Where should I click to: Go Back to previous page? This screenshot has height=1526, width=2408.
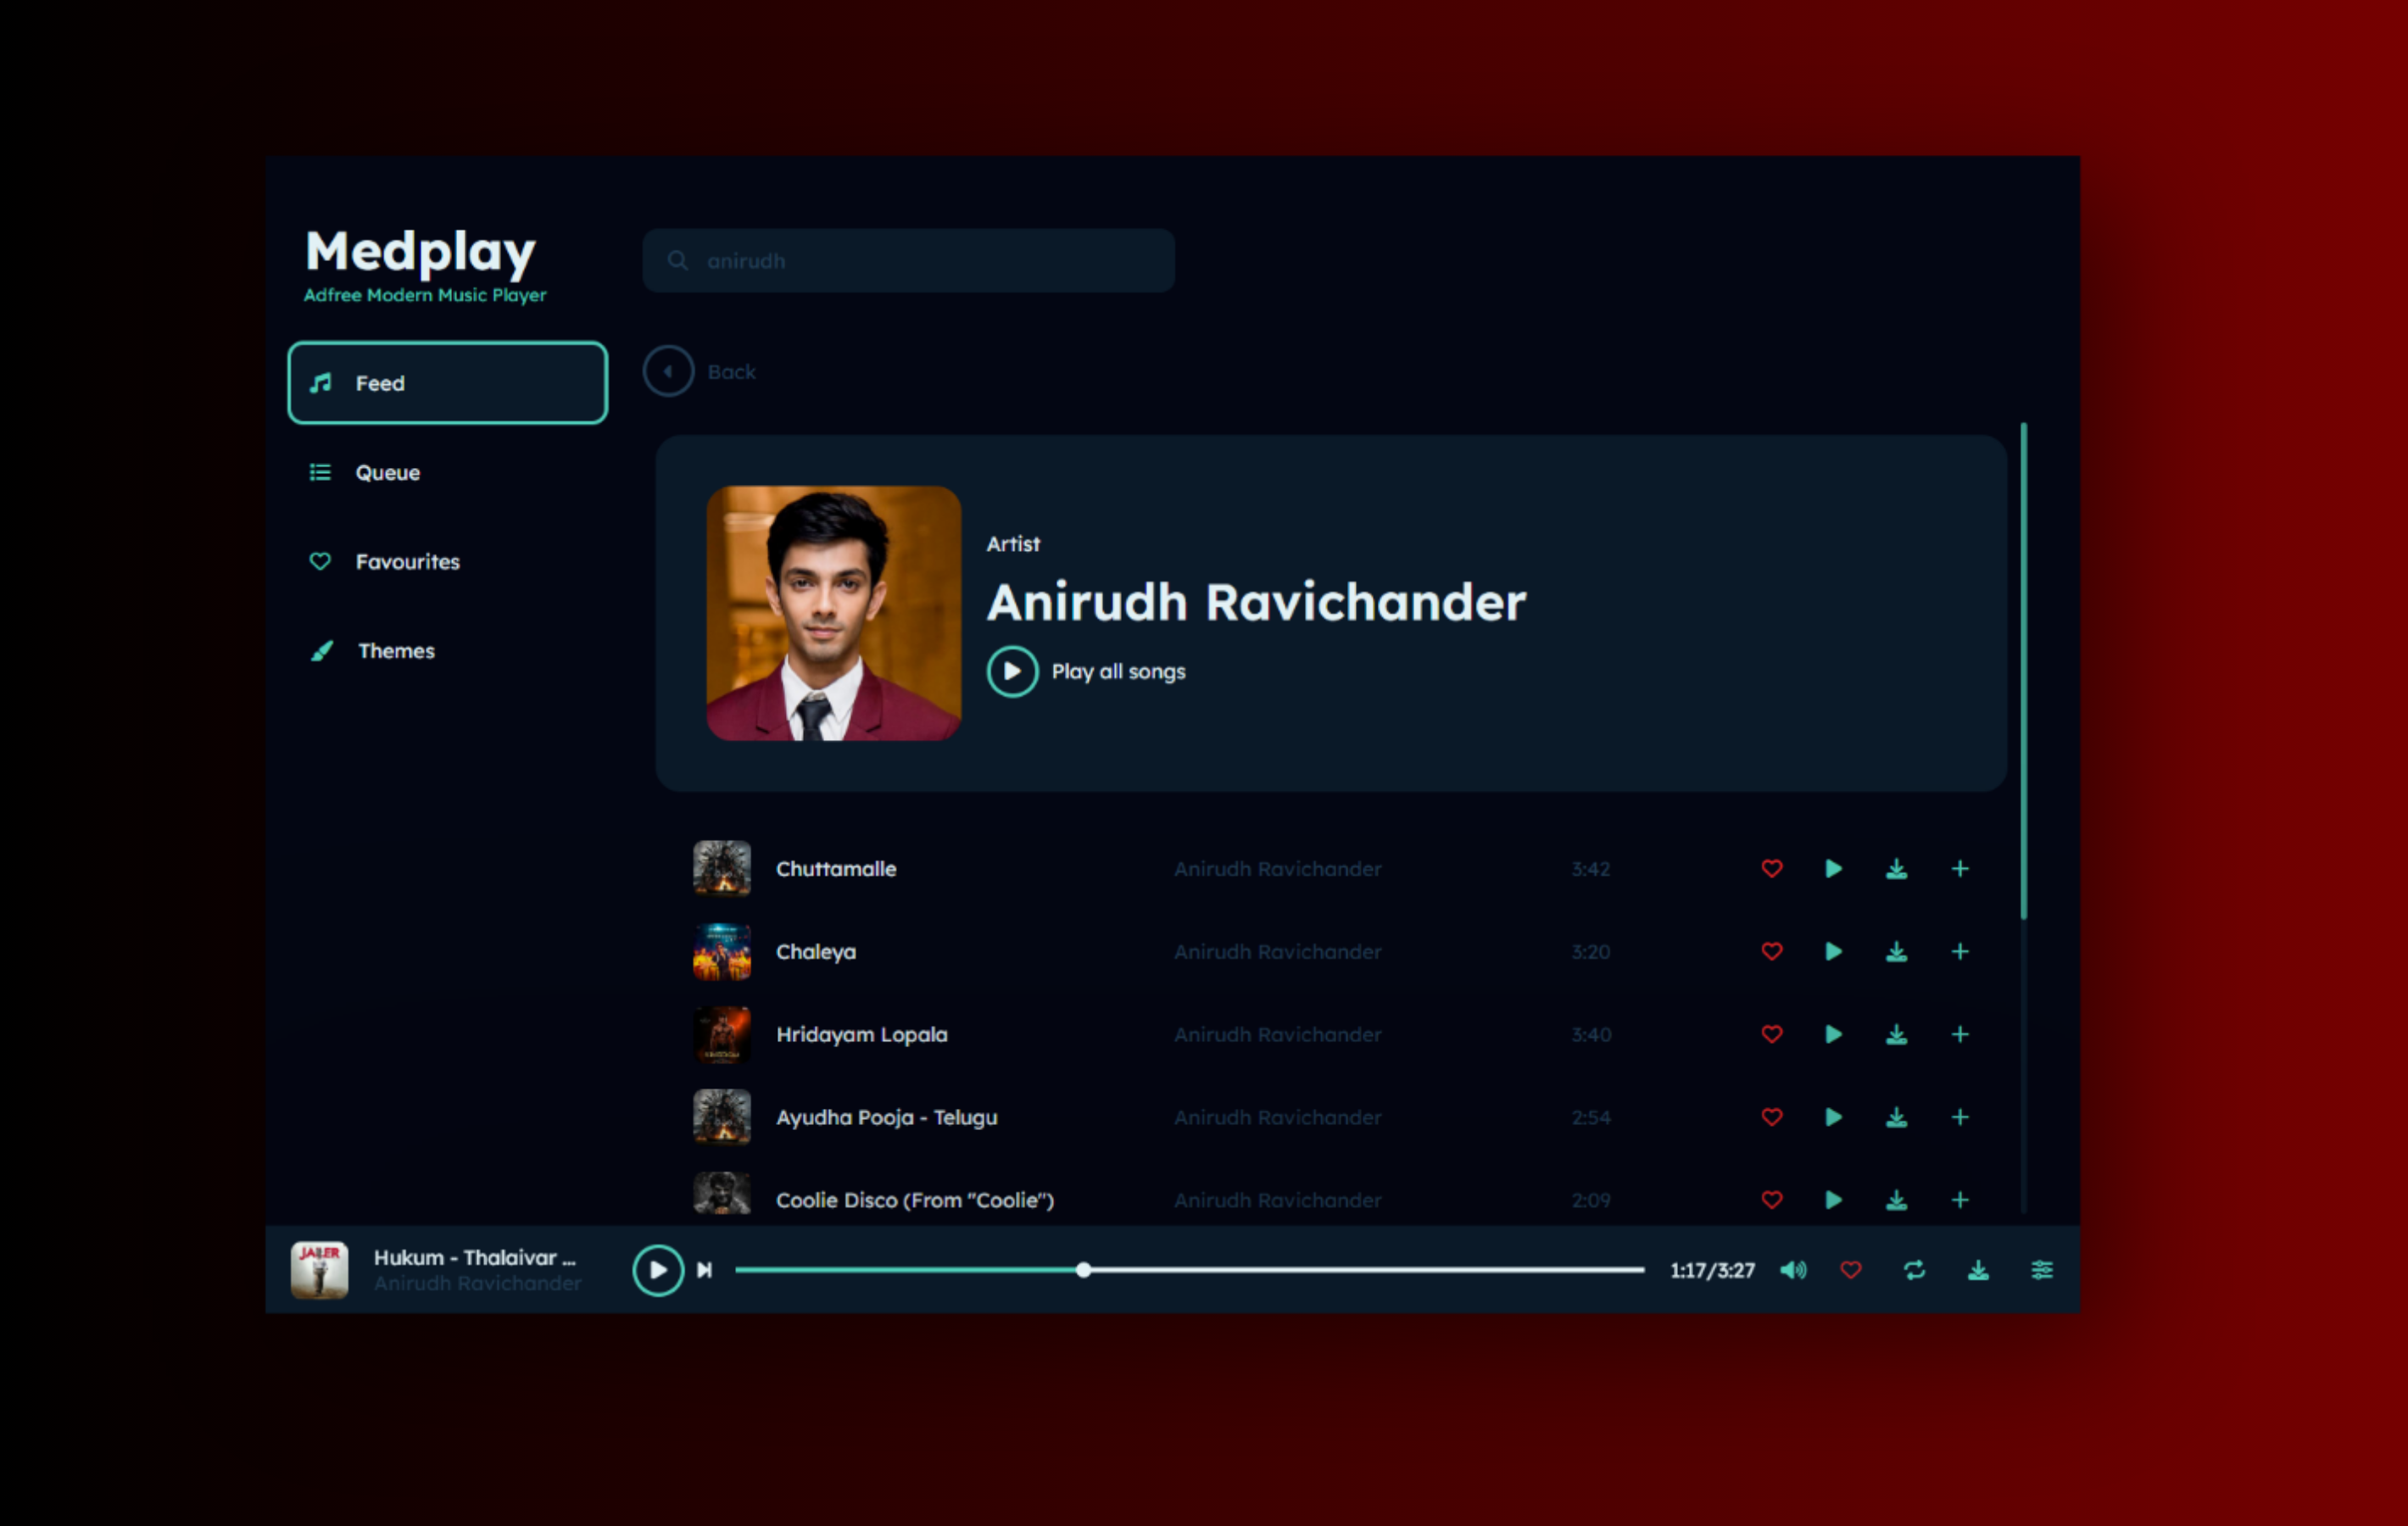pyautogui.click(x=669, y=372)
